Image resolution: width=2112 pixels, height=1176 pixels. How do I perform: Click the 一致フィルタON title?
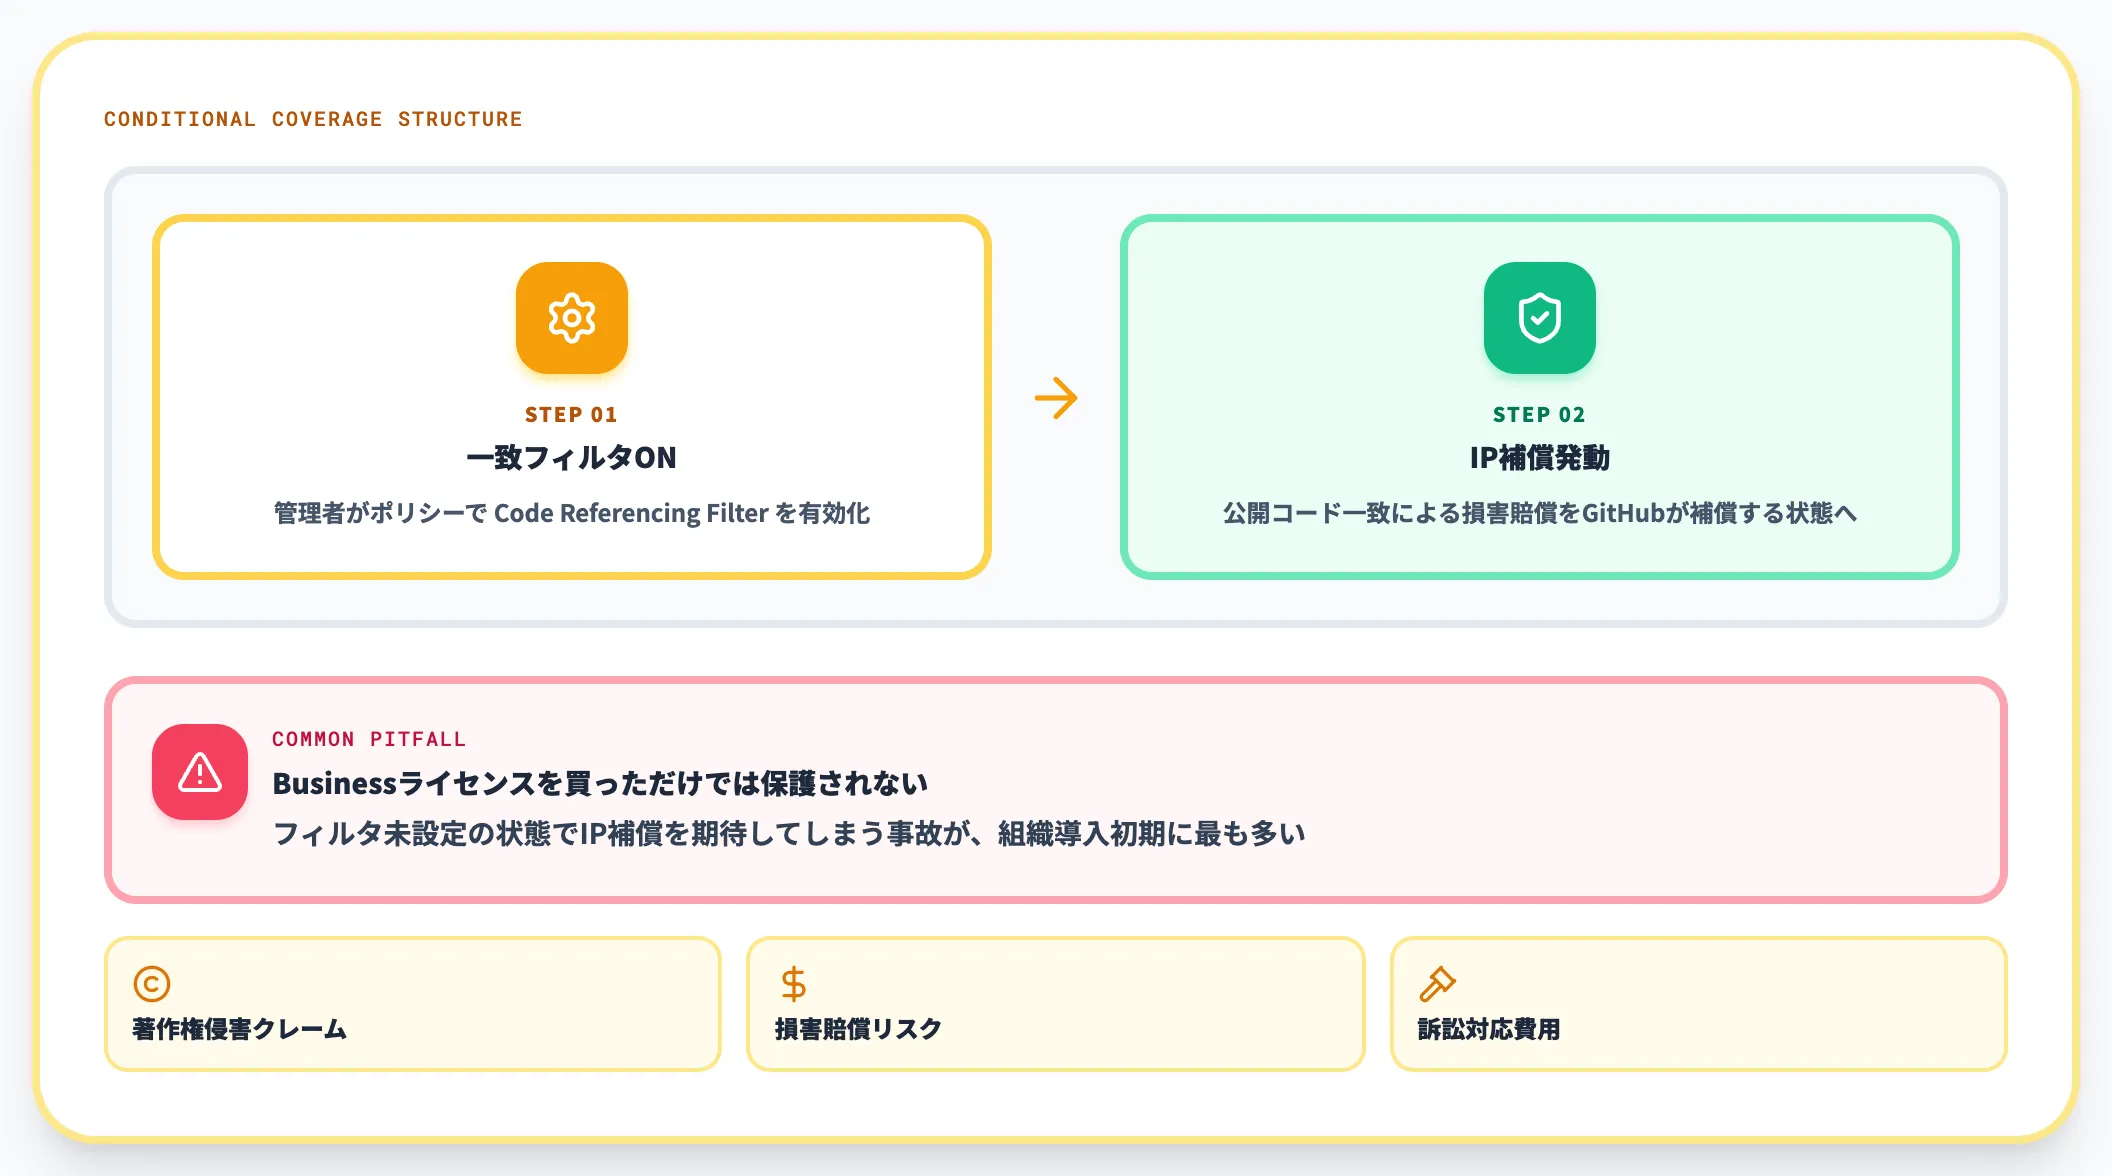coord(571,458)
